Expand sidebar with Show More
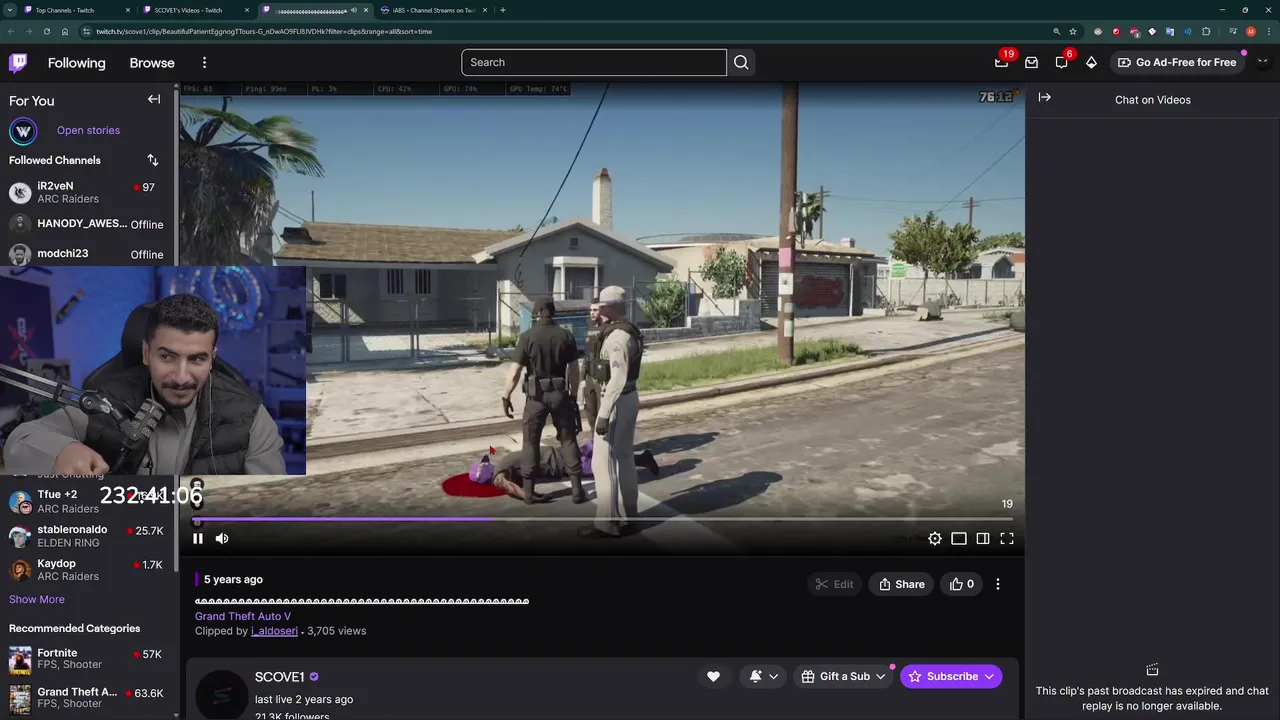 click(x=37, y=599)
